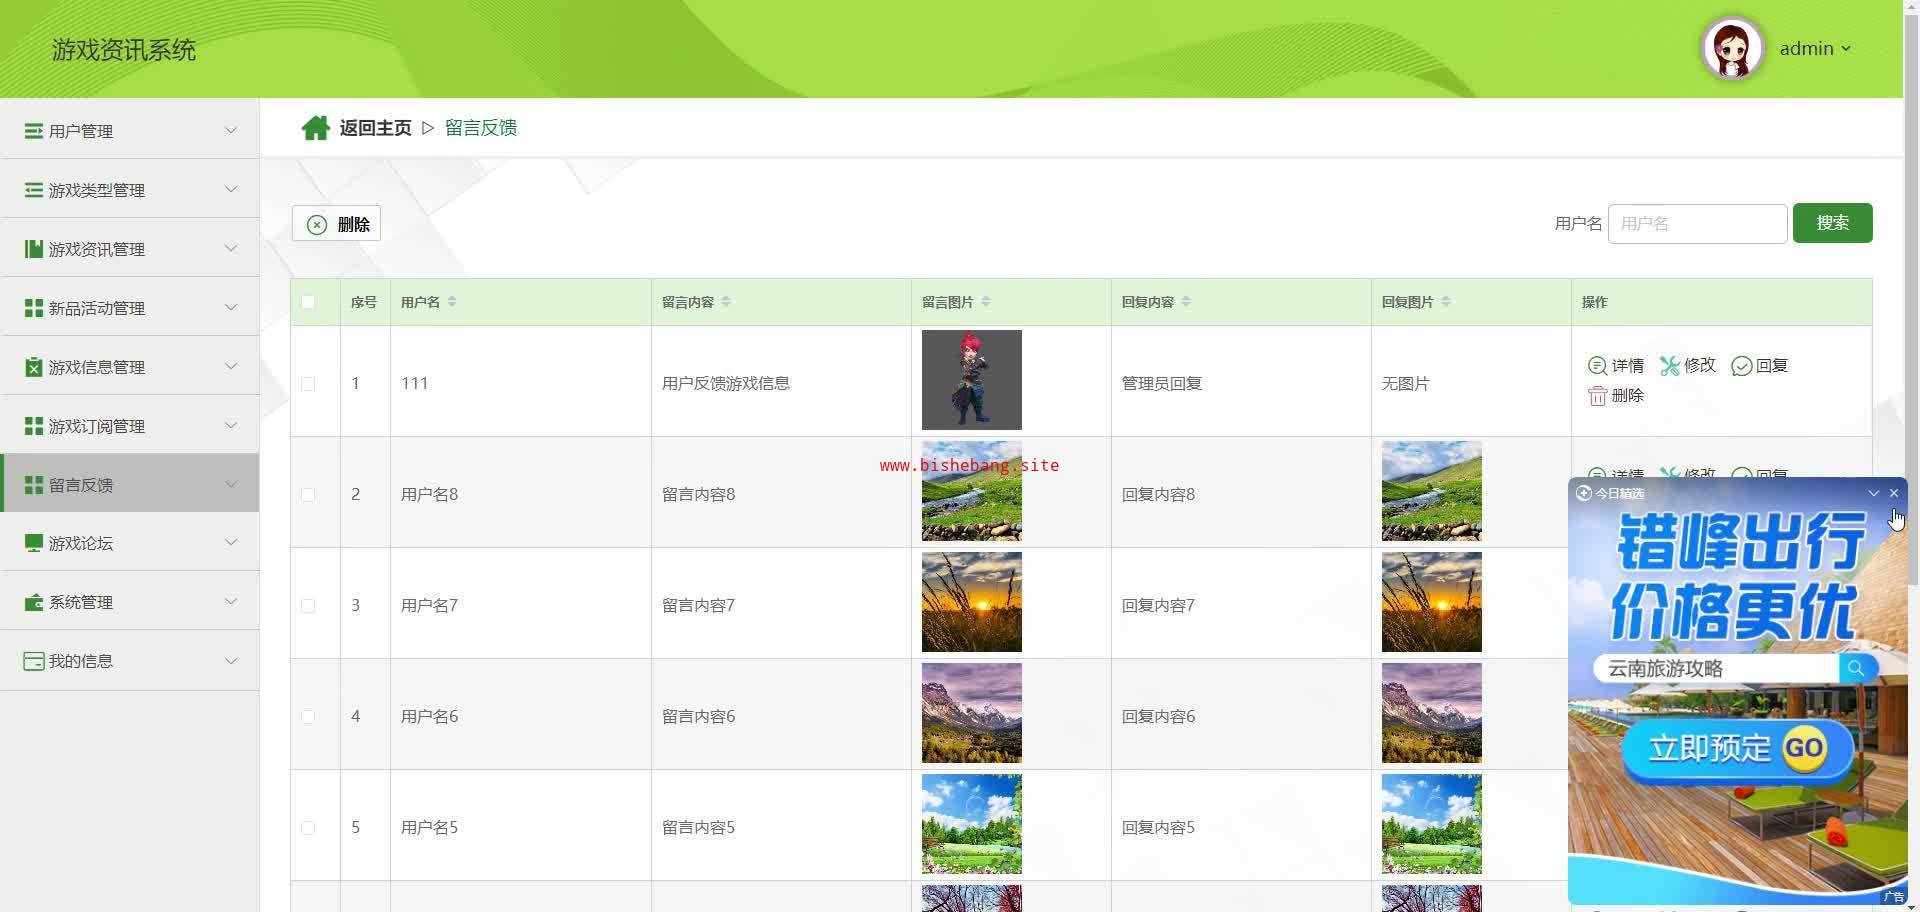Select 系统管理 in the sidebar
Image resolution: width=1920 pixels, height=912 pixels.
[x=130, y=602]
